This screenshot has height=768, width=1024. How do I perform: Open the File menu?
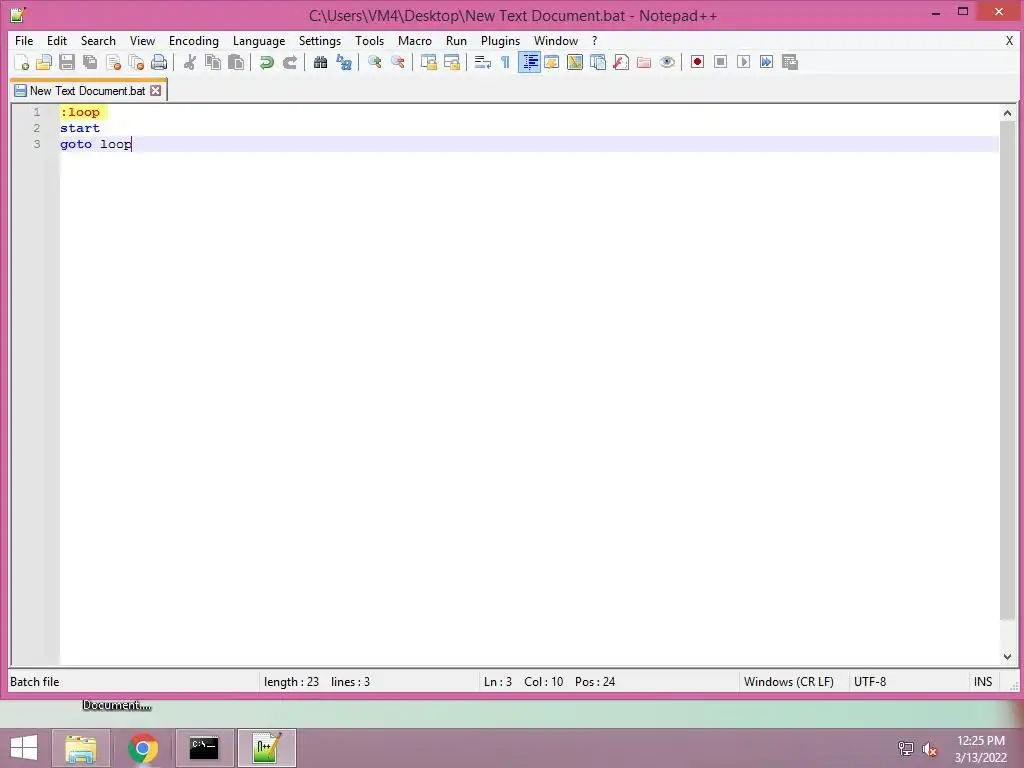pyautogui.click(x=24, y=40)
